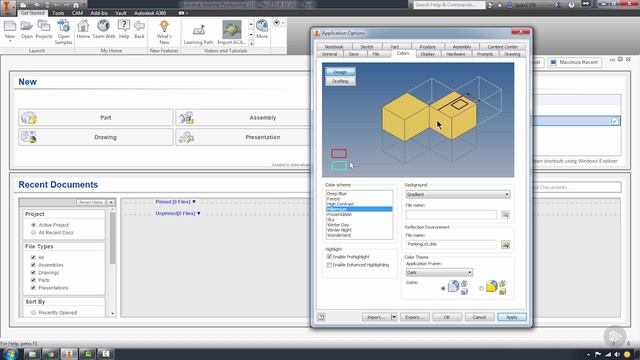Collapse the Recent Documents filter panel arrow

point(111,202)
